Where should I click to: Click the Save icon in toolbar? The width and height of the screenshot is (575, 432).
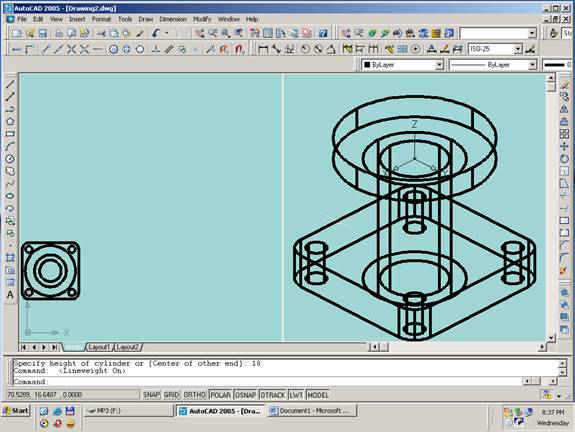43,33
